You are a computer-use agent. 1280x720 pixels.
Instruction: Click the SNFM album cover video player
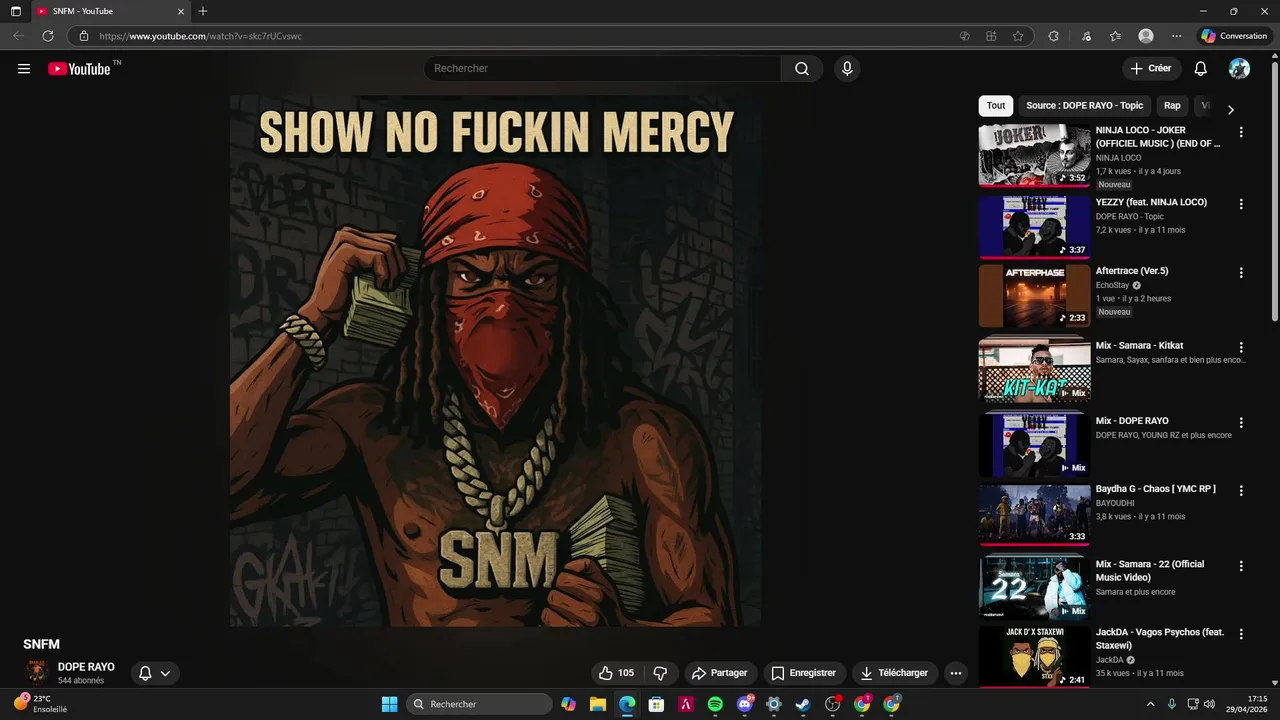(x=496, y=361)
